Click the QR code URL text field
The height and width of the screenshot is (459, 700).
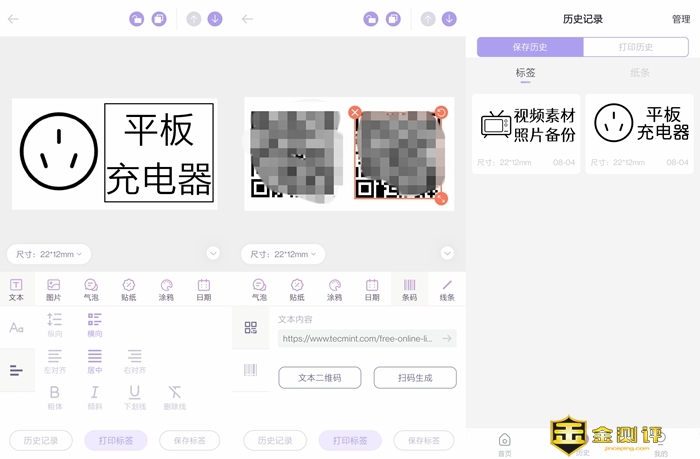click(360, 338)
